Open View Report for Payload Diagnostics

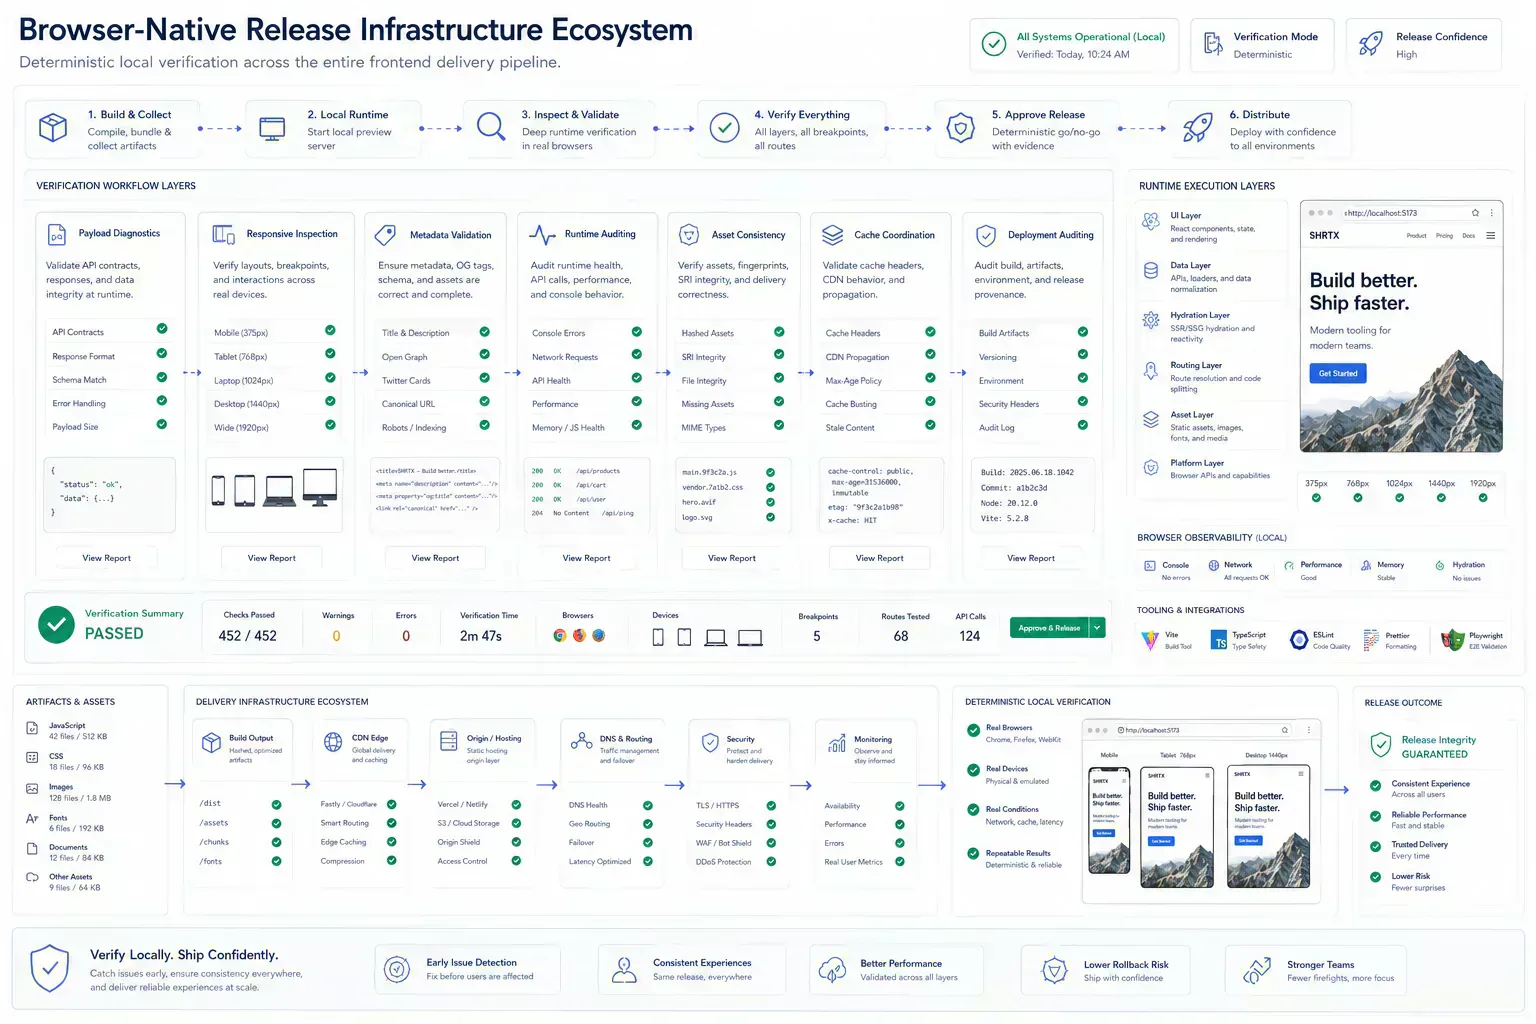point(106,558)
